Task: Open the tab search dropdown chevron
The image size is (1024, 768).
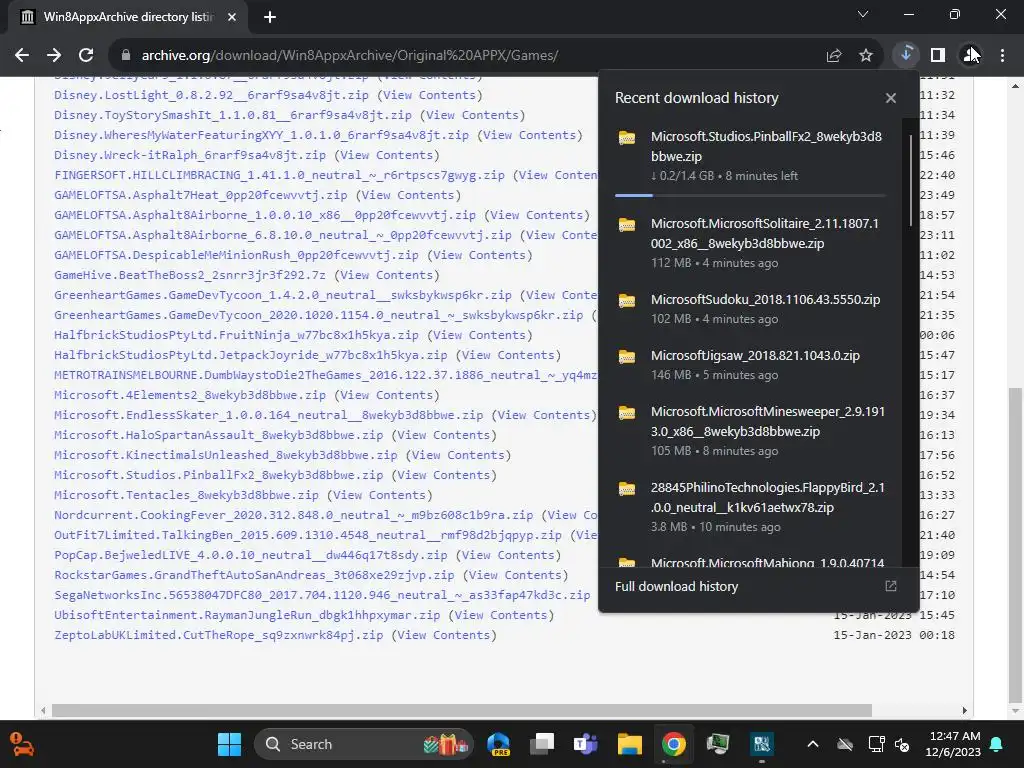Action: 863,14
